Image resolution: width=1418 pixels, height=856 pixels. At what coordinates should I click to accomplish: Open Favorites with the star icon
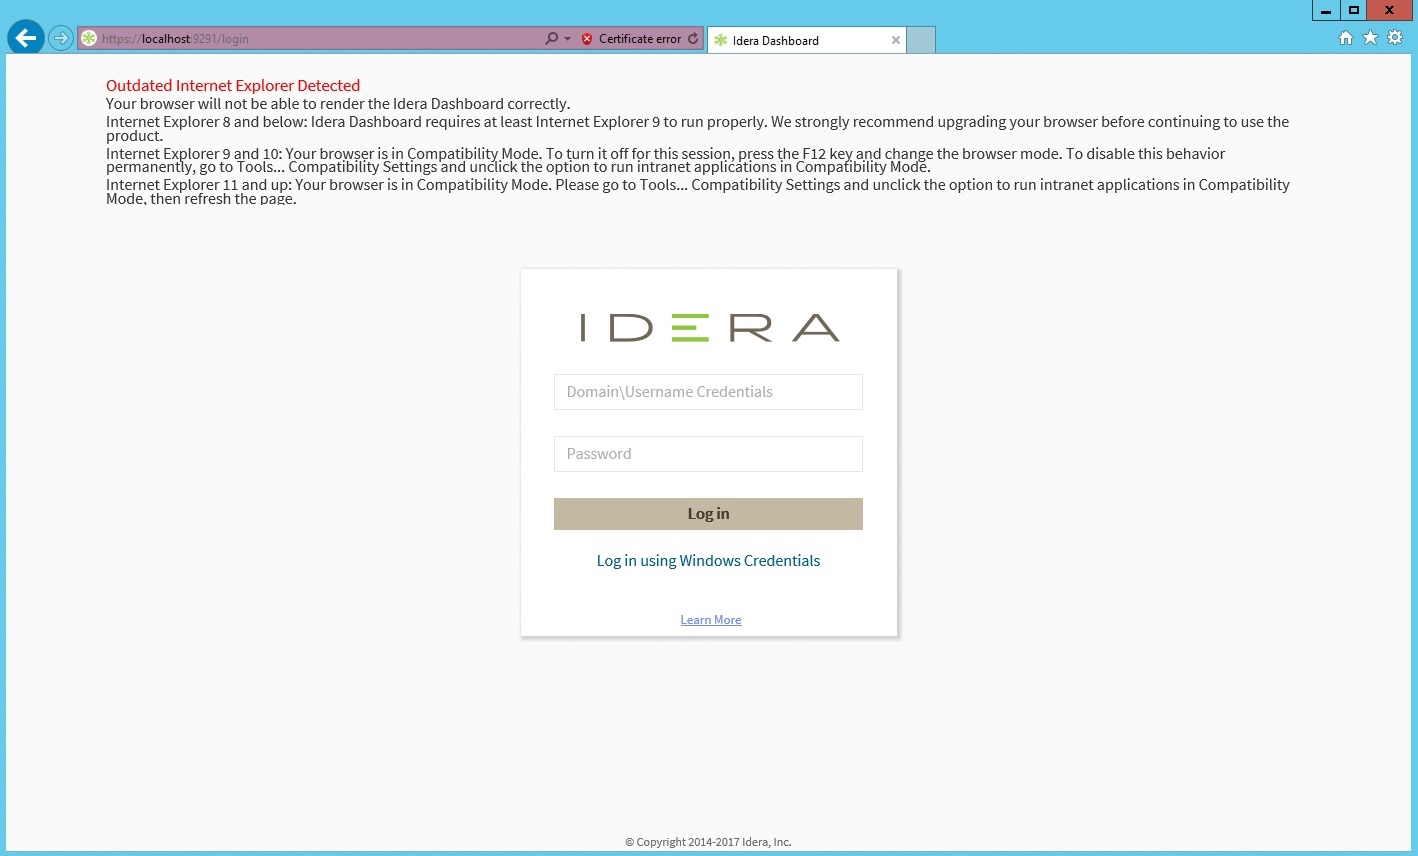(1370, 38)
